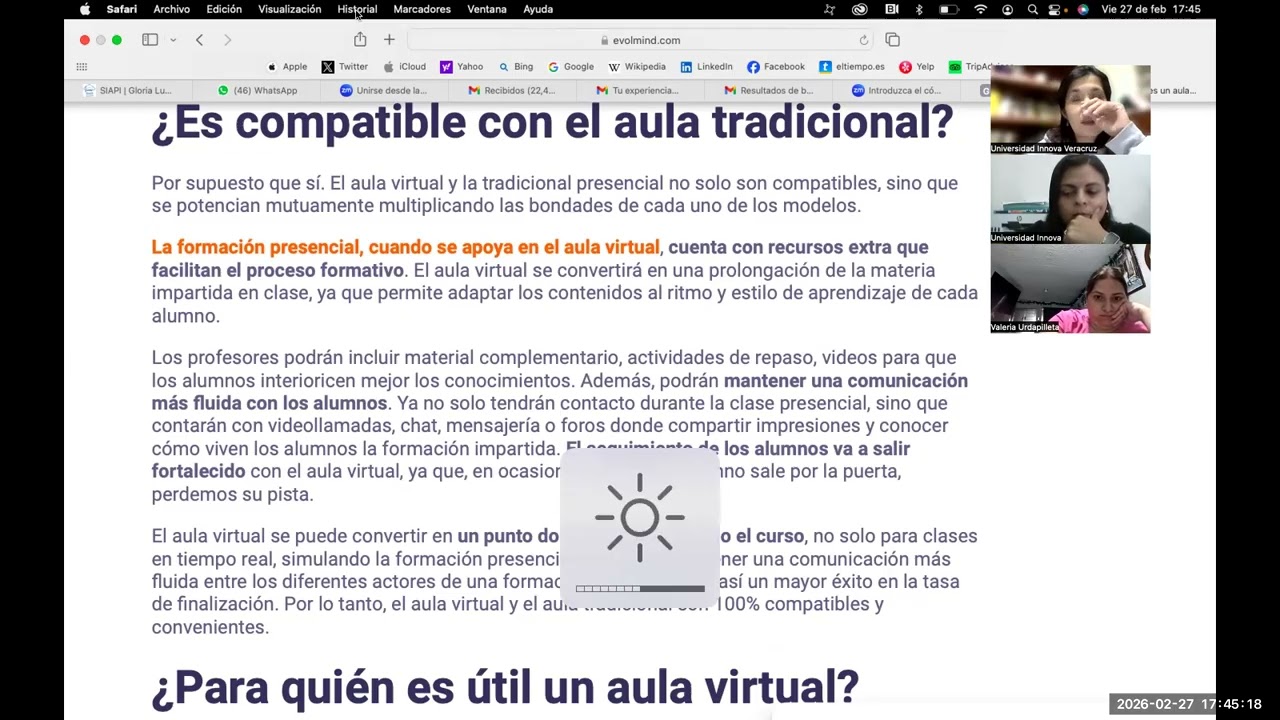Image resolution: width=1280 pixels, height=720 pixels.
Task: Open Control Center icon
Action: [x=1055, y=9]
